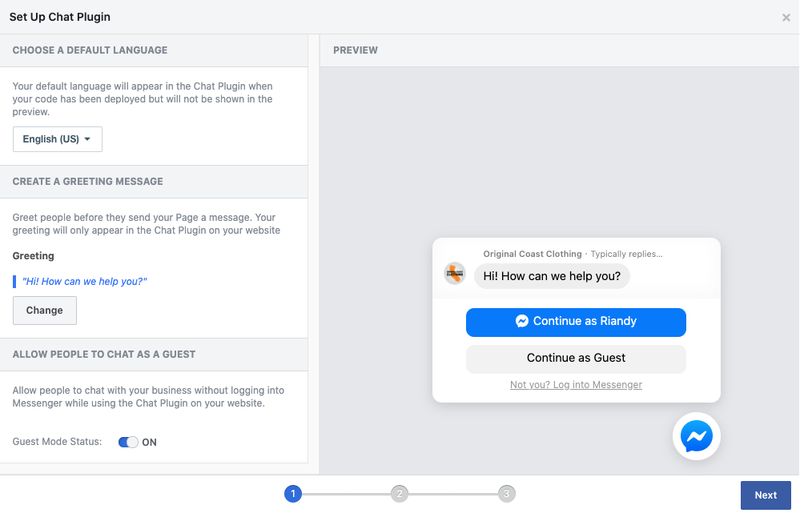Click the preview chat bubble message
Image resolution: width=800 pixels, height=517 pixels.
point(552,276)
